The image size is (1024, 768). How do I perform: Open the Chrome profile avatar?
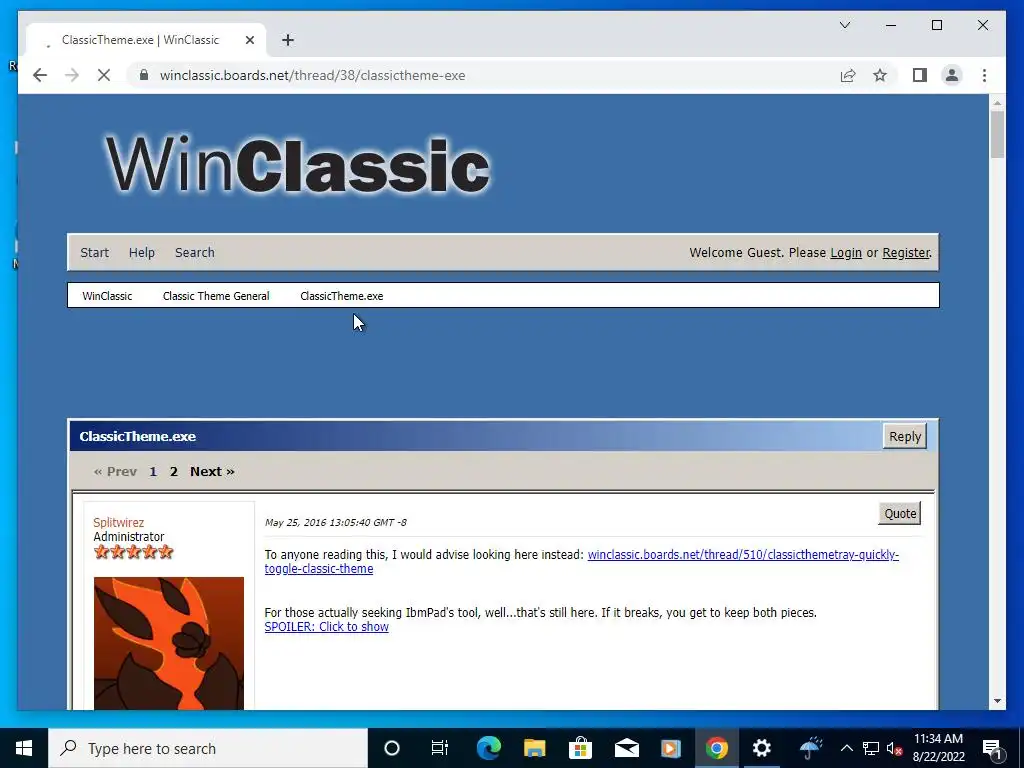point(952,75)
